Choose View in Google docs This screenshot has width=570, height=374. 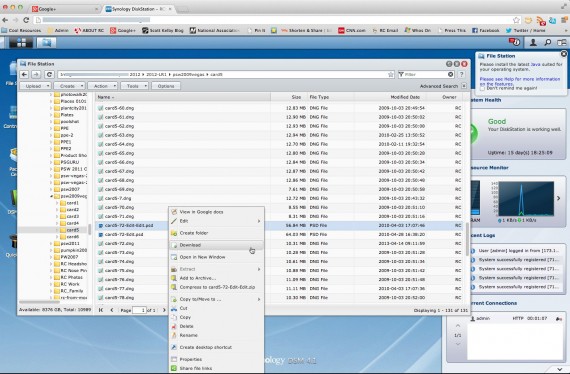pos(217,212)
